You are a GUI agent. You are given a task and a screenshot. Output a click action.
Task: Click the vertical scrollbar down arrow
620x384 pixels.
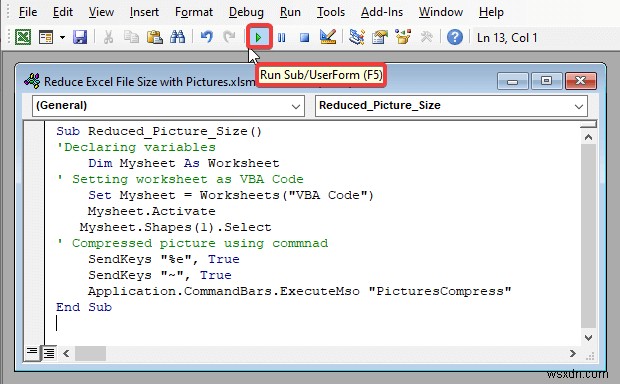[588, 337]
